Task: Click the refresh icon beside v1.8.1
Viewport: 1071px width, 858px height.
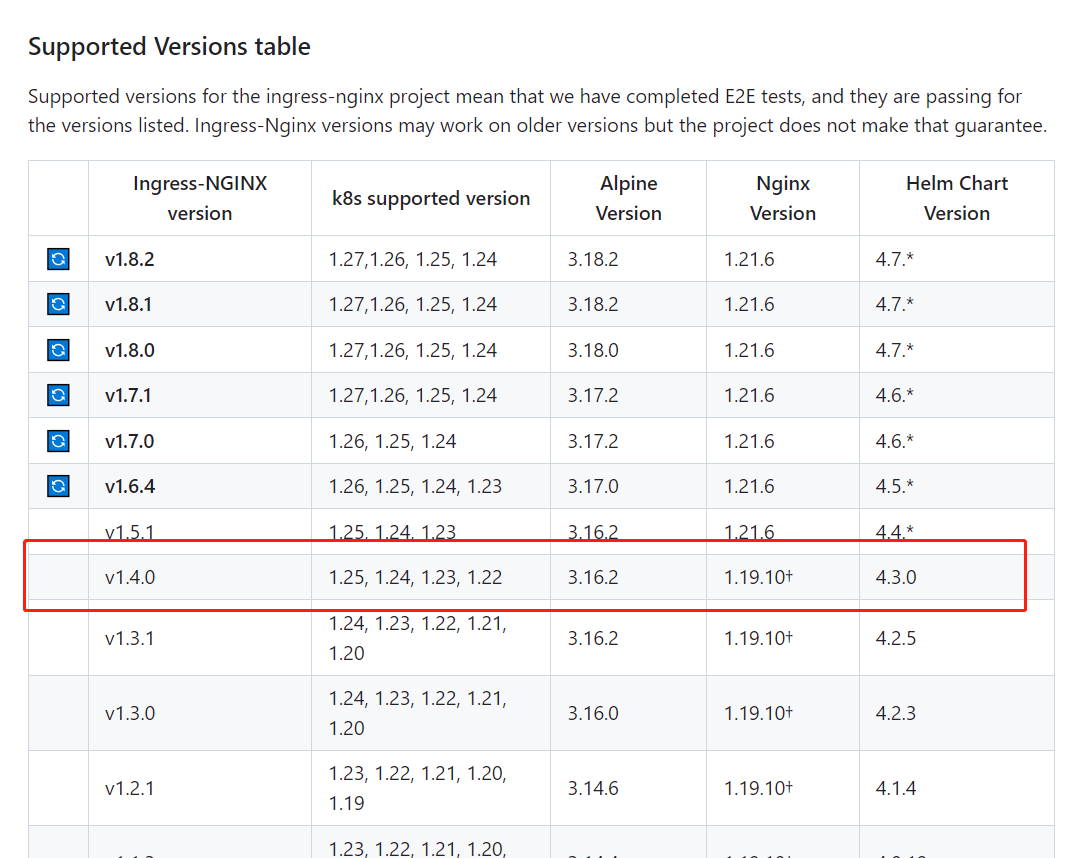Action: pos(58,304)
